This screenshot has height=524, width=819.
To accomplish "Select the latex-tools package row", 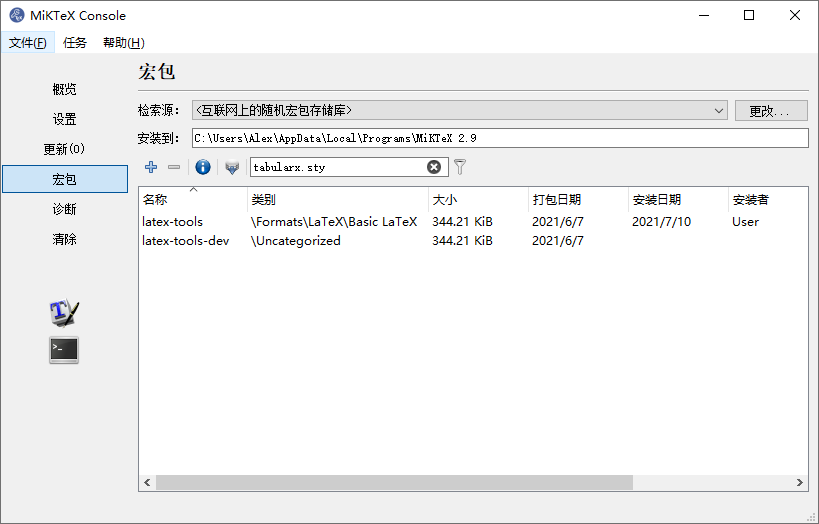I will coord(473,222).
